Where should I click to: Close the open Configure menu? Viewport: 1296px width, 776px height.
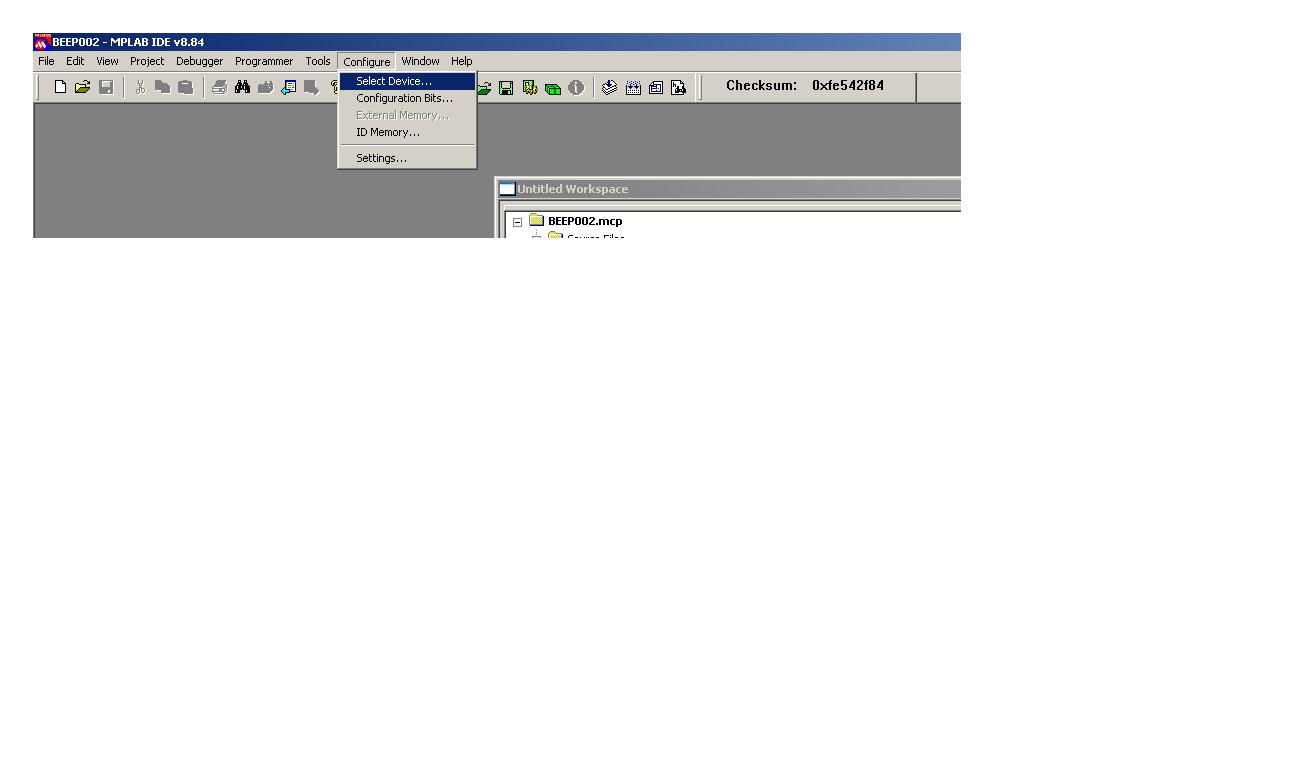point(367,62)
